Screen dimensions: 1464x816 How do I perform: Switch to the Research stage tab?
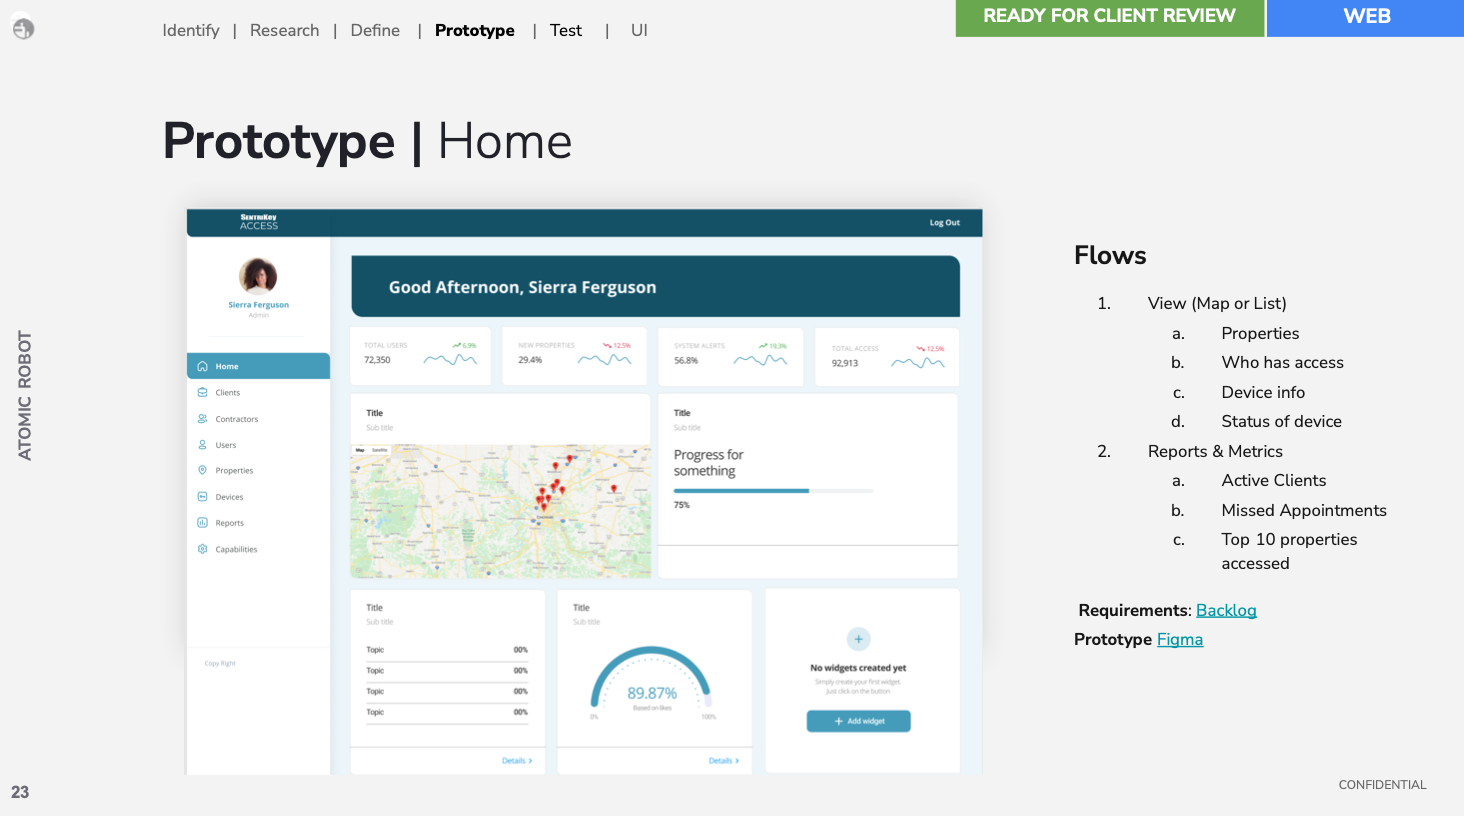click(285, 31)
